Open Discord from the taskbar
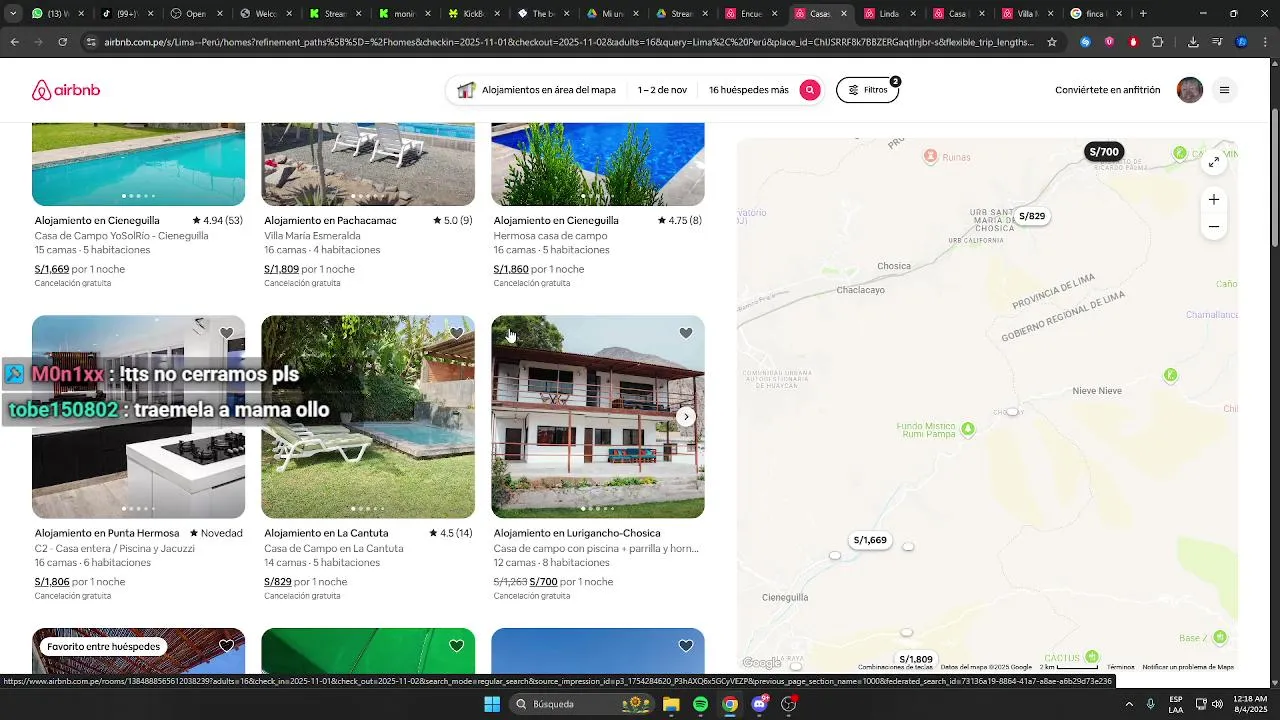This screenshot has height=720, width=1280. (760, 704)
